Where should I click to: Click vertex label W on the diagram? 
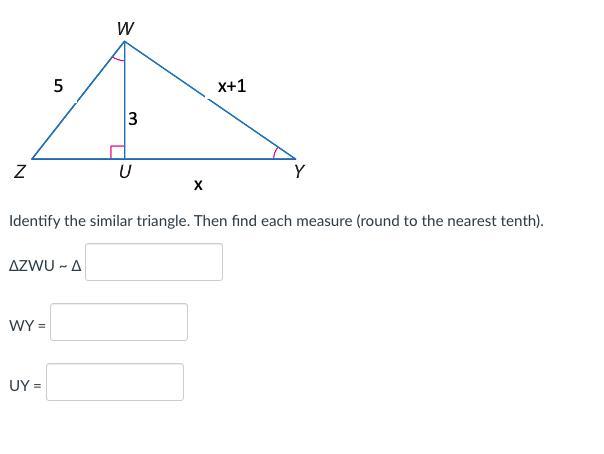click(x=126, y=28)
